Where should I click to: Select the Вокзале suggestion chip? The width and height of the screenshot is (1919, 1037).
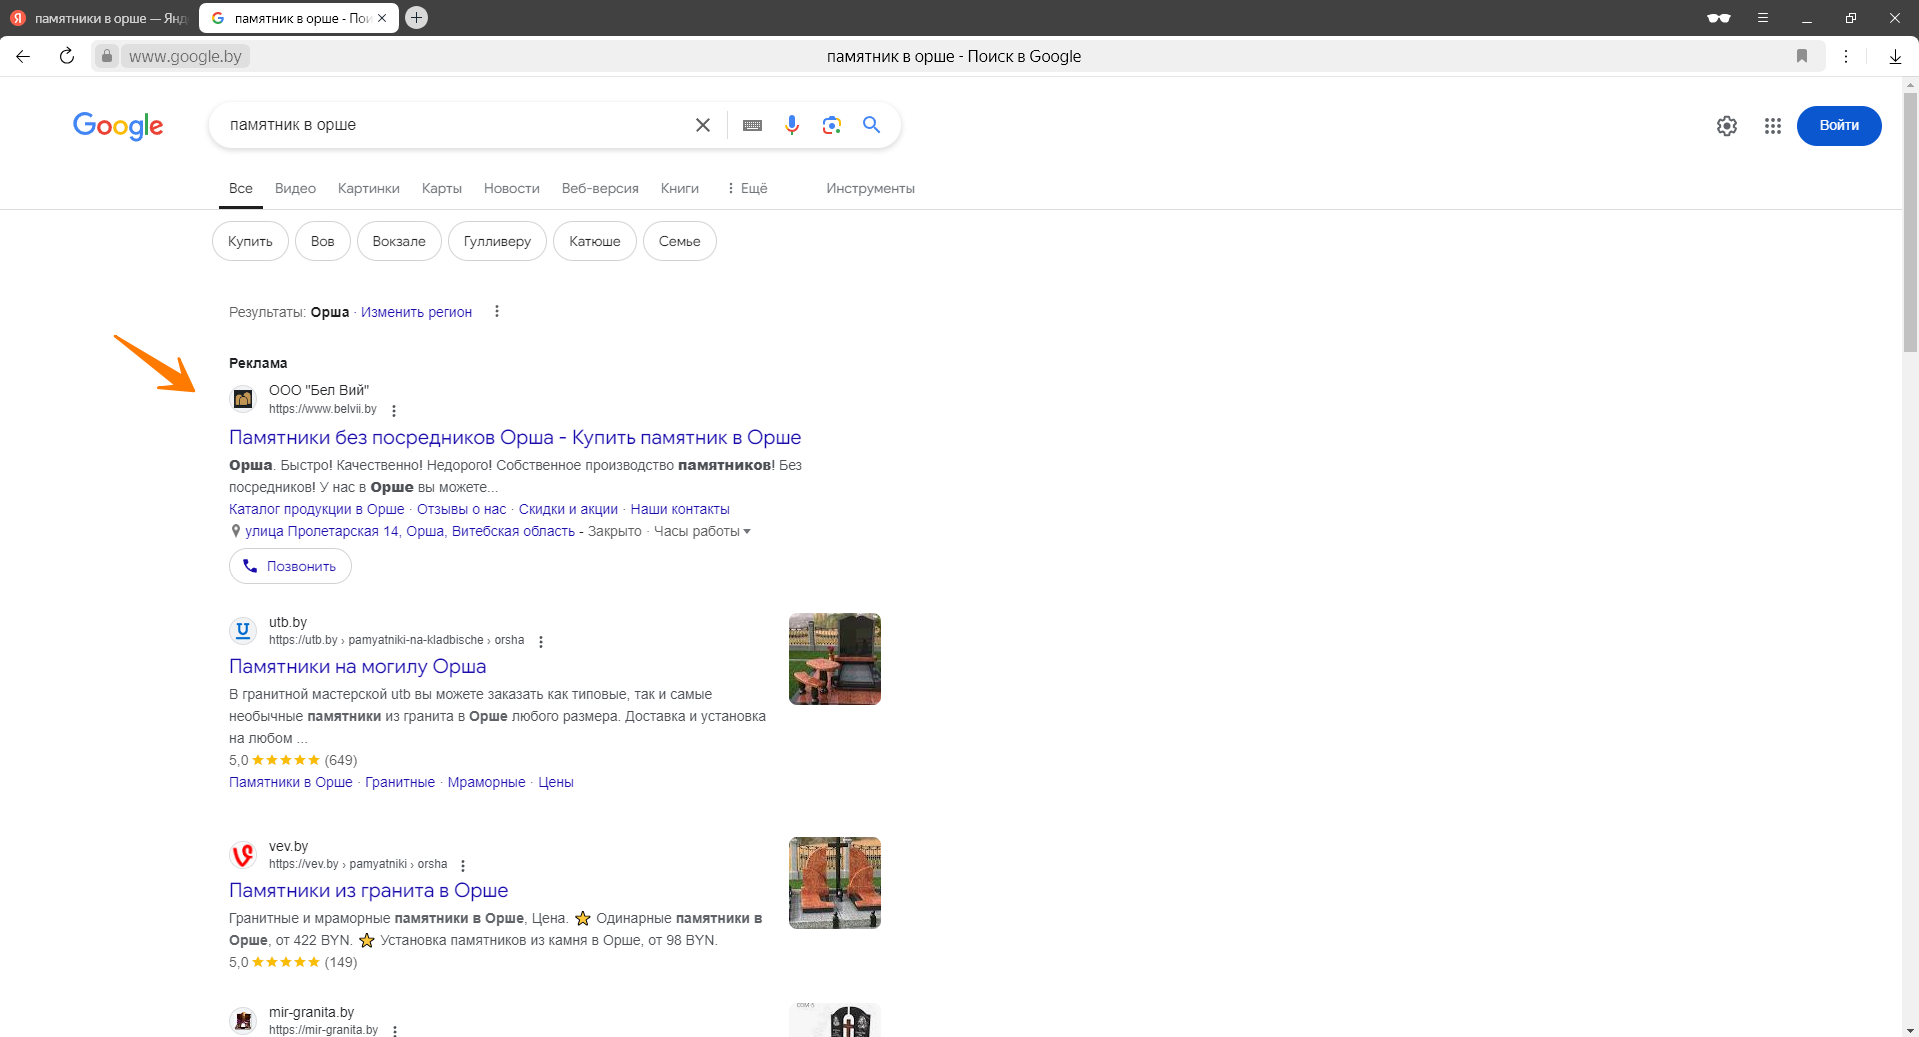point(399,241)
